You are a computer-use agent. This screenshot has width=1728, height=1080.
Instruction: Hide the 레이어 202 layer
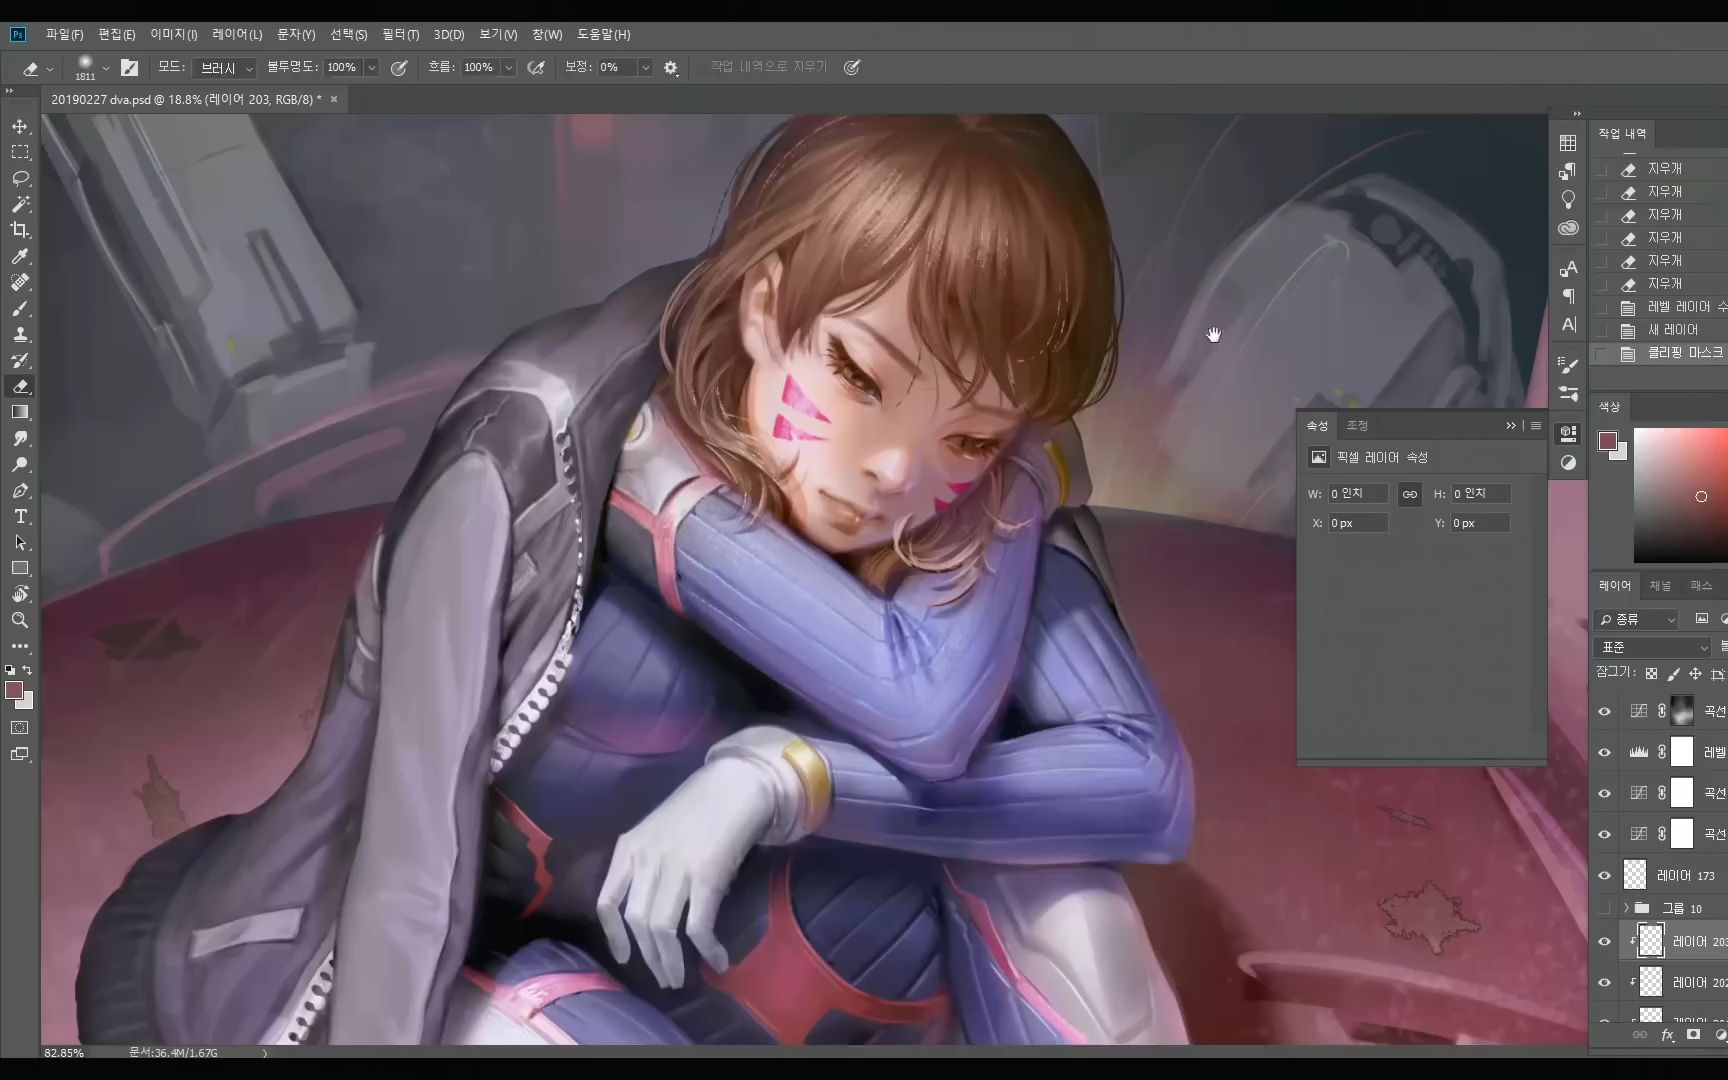click(x=1605, y=982)
